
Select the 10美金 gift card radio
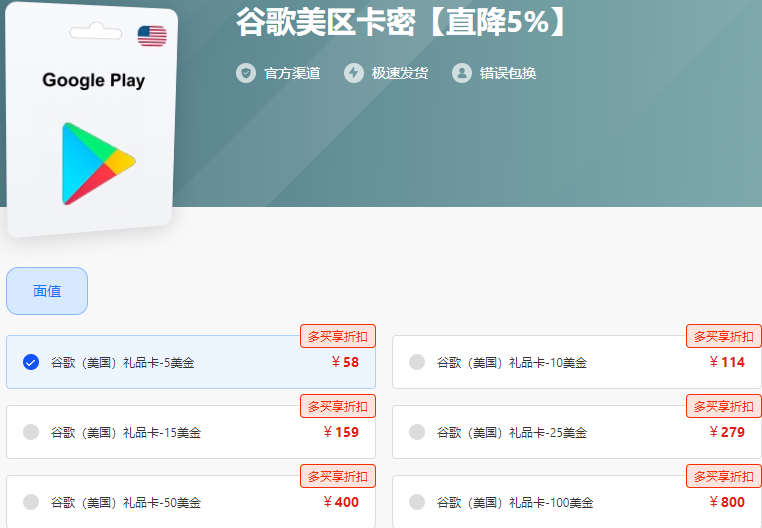[417, 362]
